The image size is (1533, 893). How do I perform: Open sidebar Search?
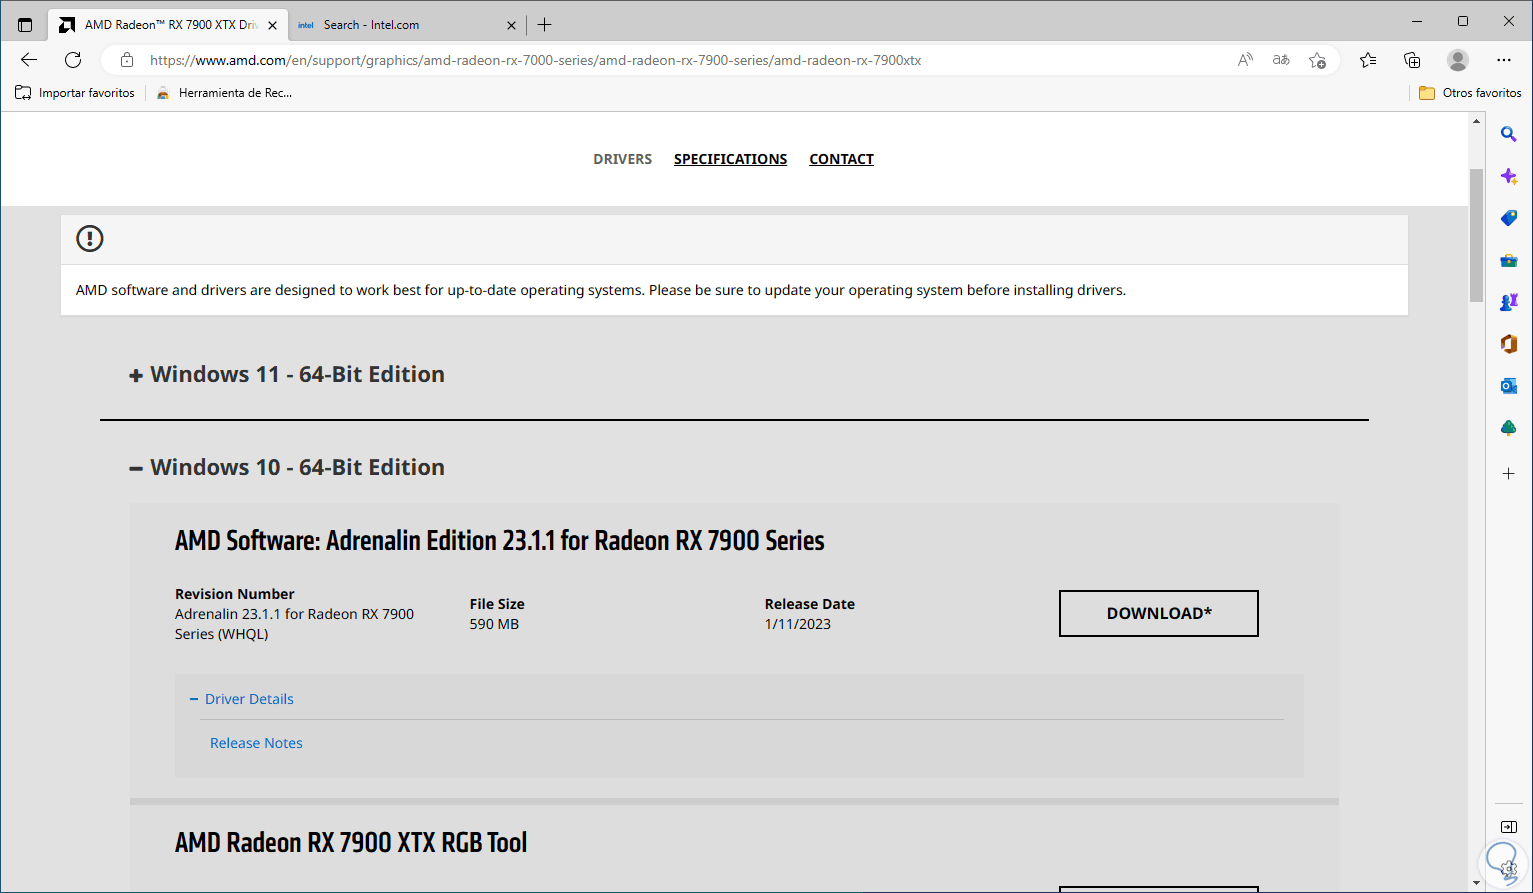tap(1509, 134)
